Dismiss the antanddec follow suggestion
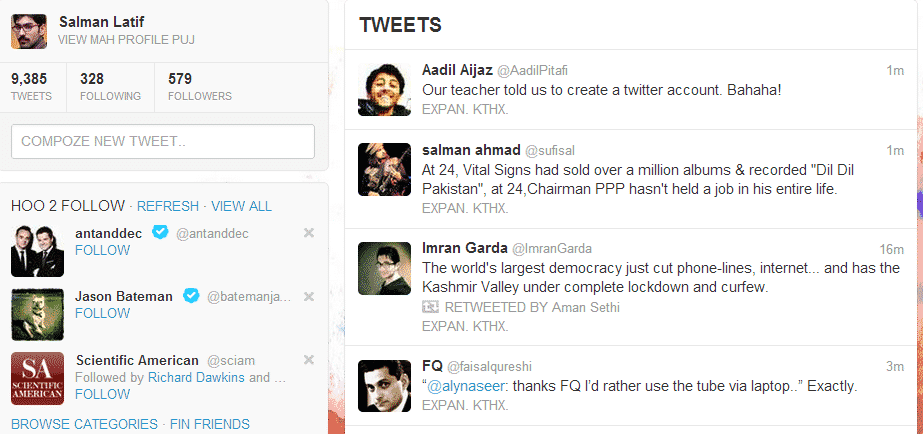This screenshot has height=434, width=923. (x=308, y=233)
